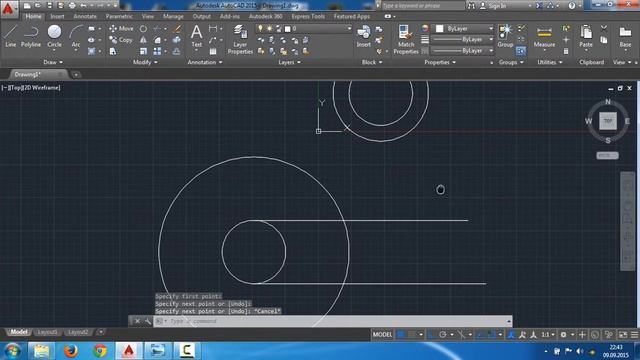The width and height of the screenshot is (640, 360).
Task: Add new drawing tab with plus button
Action: tap(76, 75)
